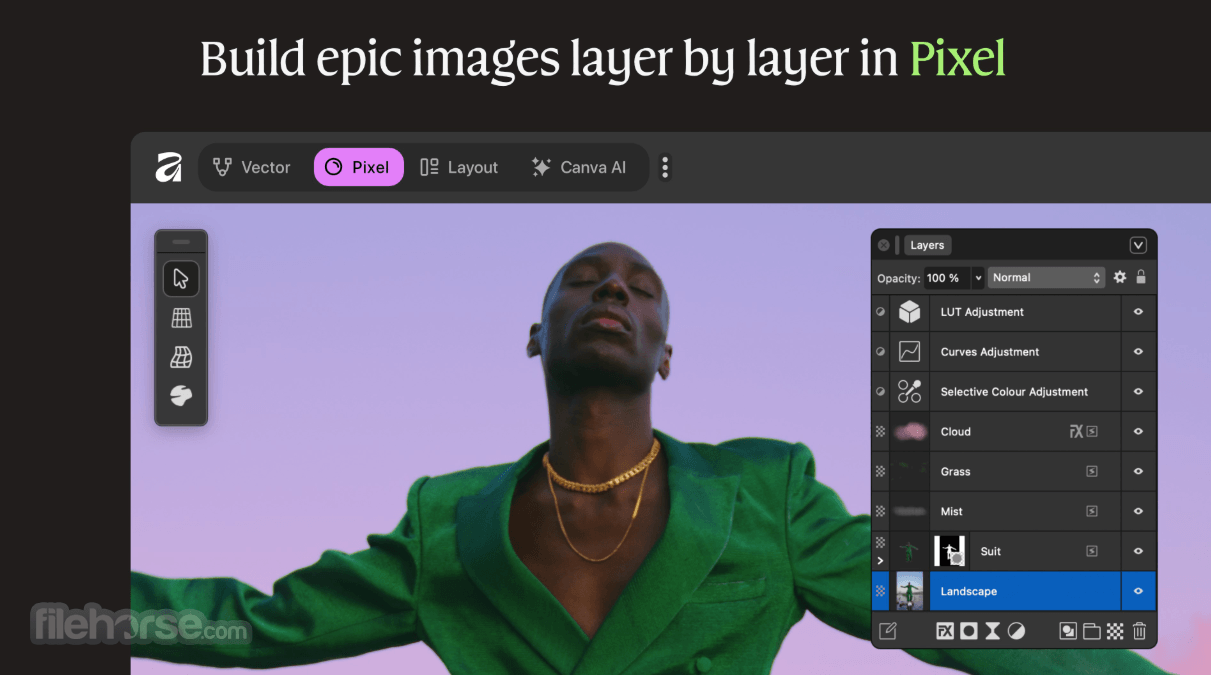Select the Liquify smudge tool in toolbox

click(181, 396)
